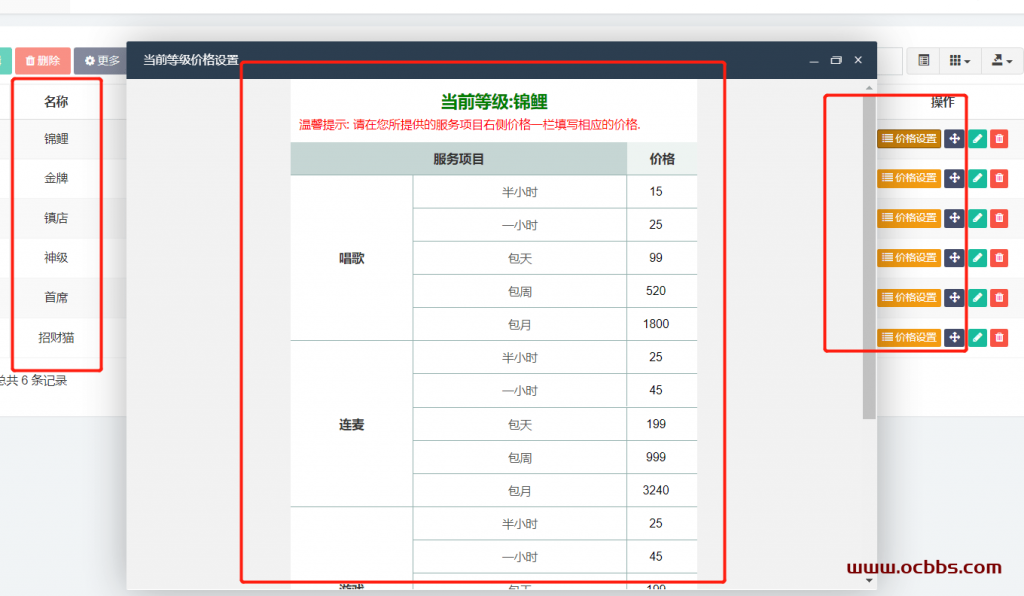Click the move icon in 锦鲤 row
Image resolution: width=1024 pixels, height=596 pixels.
tap(954, 138)
